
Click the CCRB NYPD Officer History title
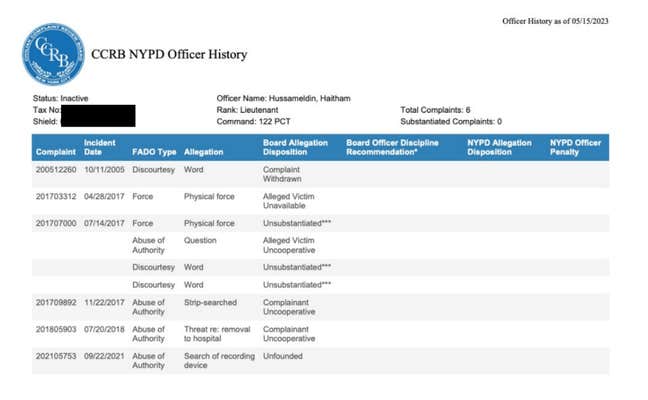[169, 54]
